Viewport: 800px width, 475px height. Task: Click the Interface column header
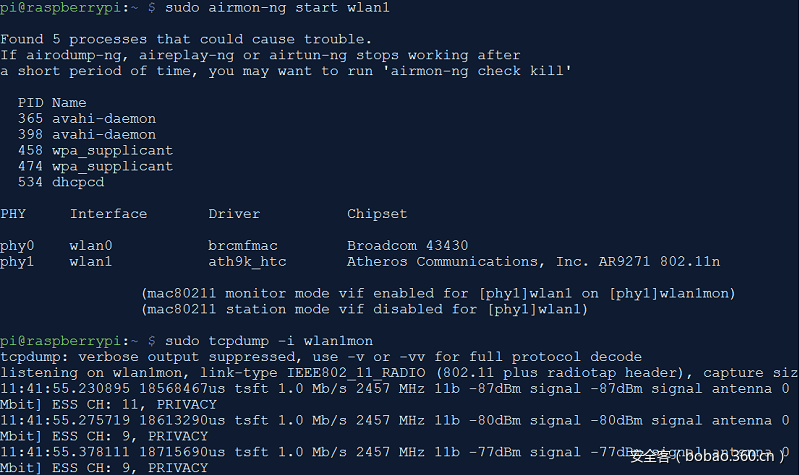pos(108,214)
